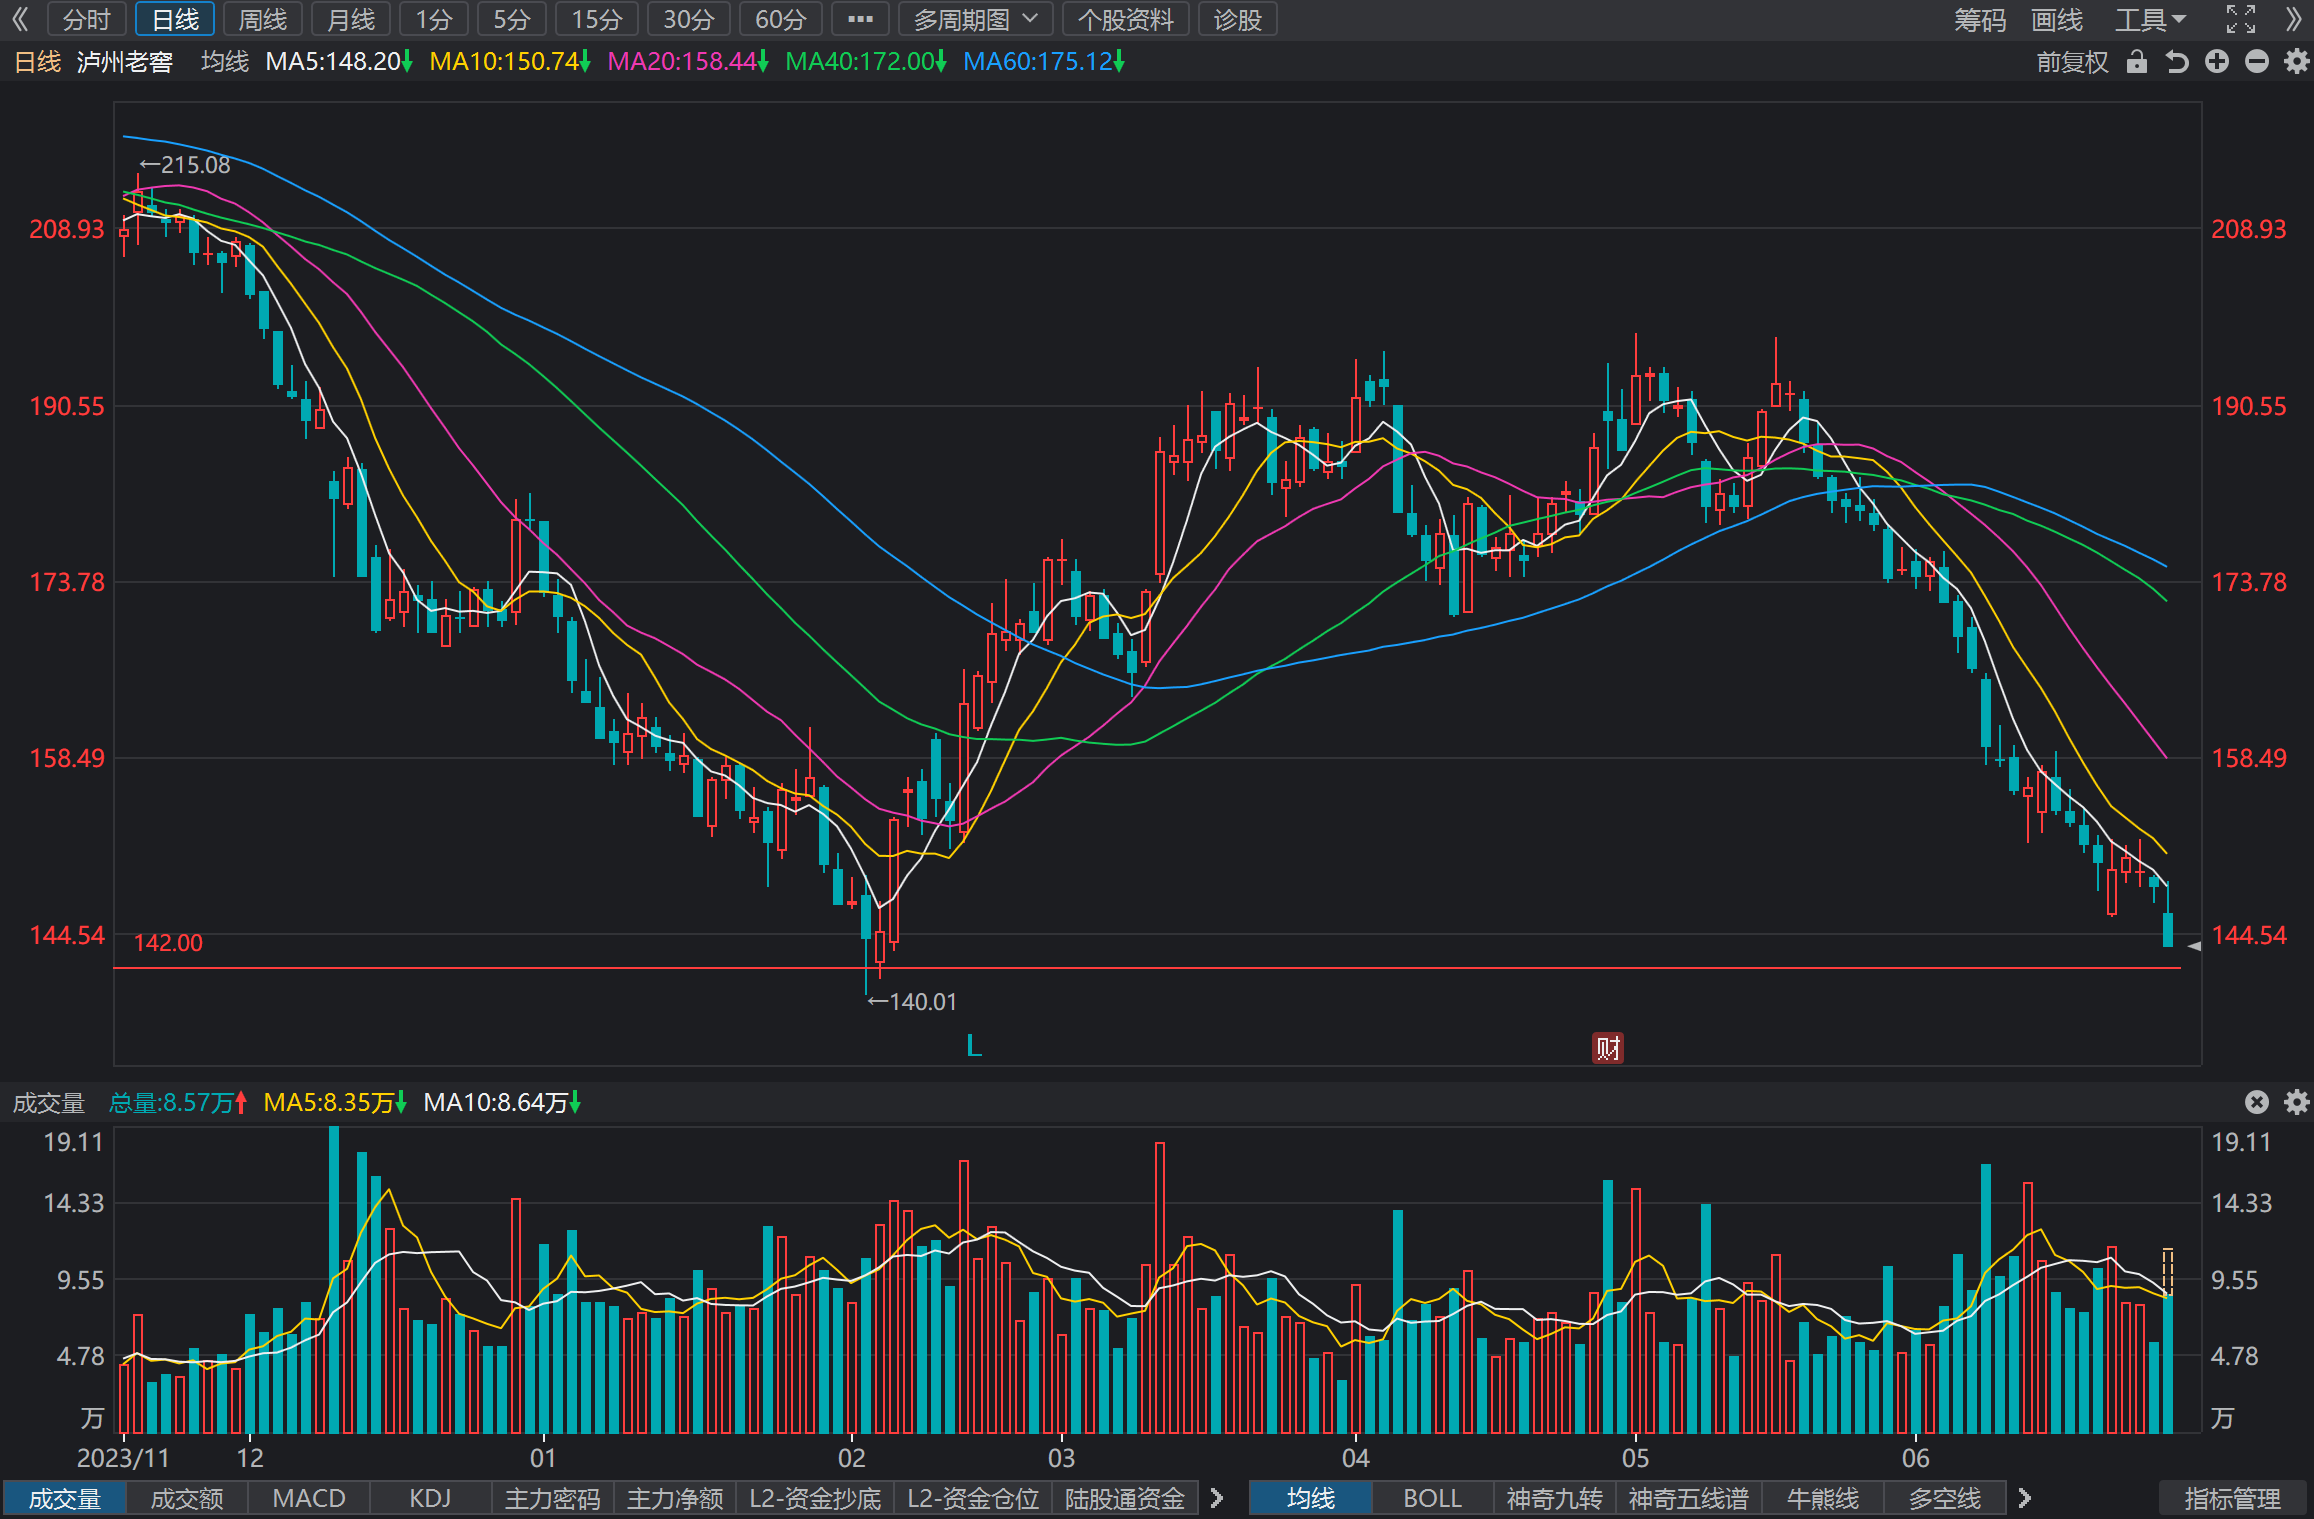Screen dimensions: 2314x1519
Task: Click the lock icon next to 前复权
Action: tap(2137, 62)
